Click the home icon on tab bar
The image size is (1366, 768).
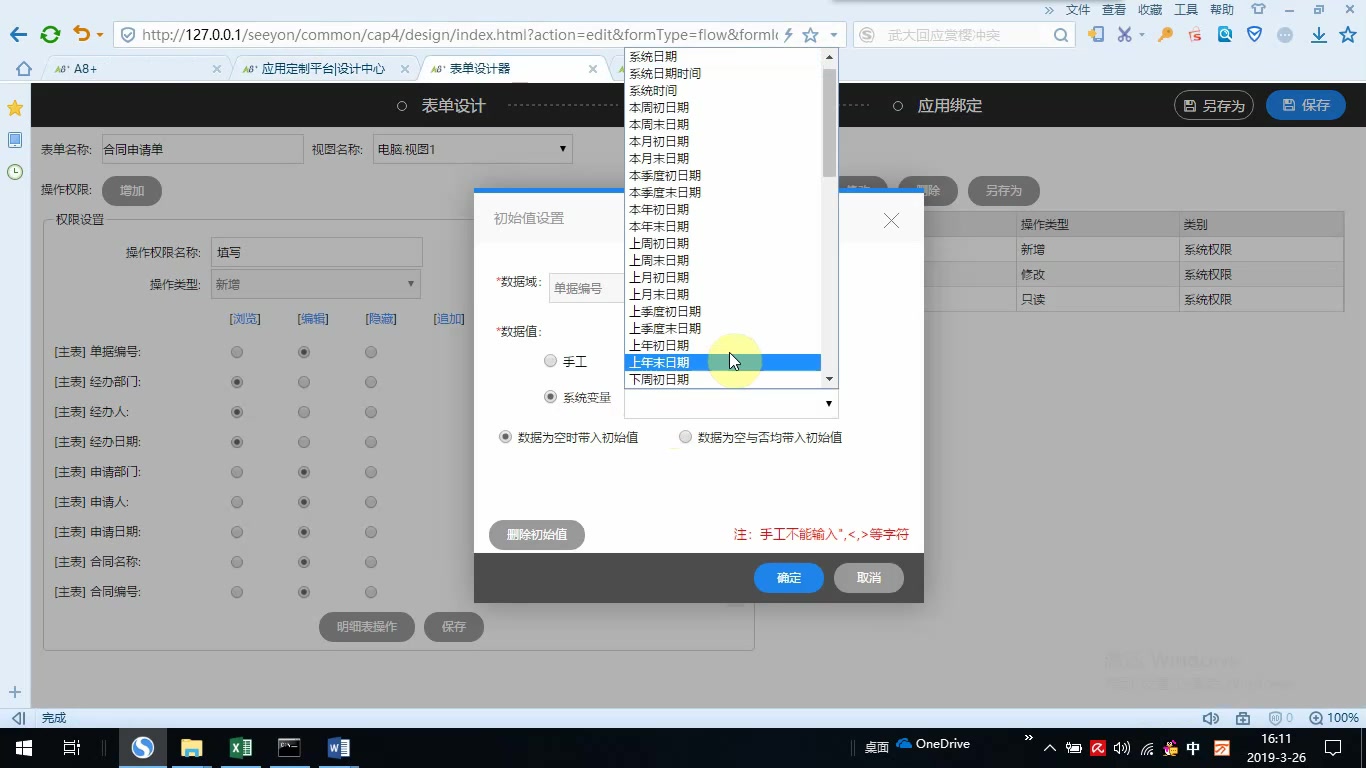pos(24,69)
